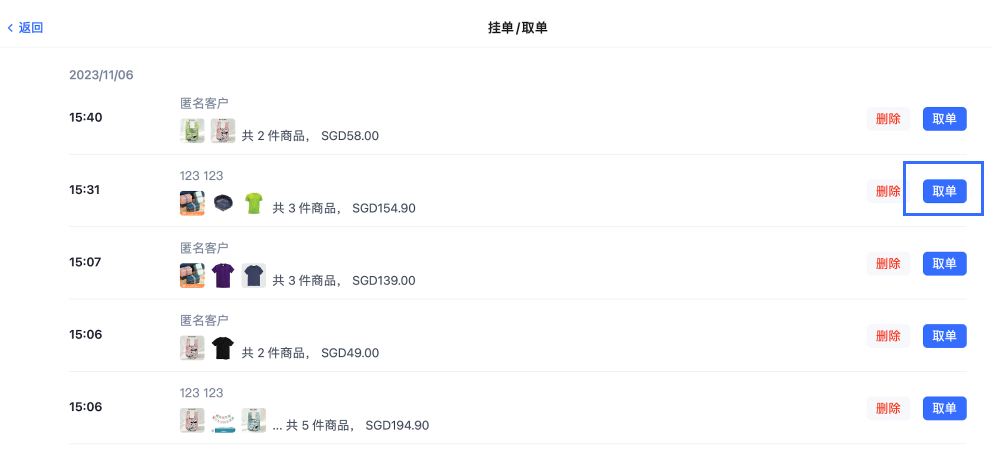Delete the 15:40 held order
This screenshot has height=463, width=992.
click(888, 119)
